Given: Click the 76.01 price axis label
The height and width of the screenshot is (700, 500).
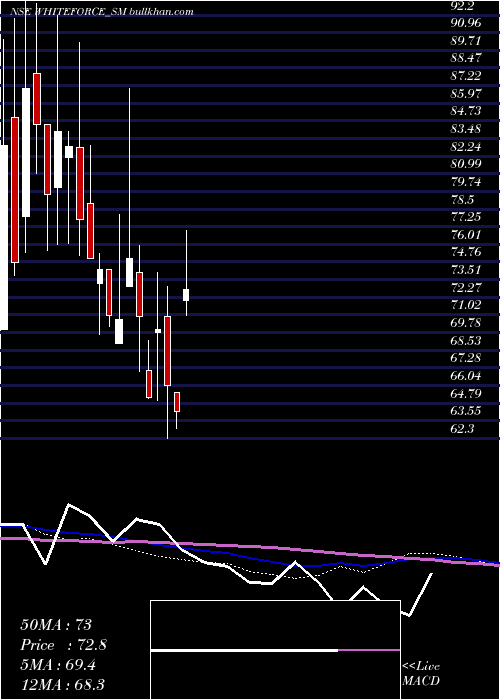Looking at the screenshot, I should pyautogui.click(x=466, y=235).
